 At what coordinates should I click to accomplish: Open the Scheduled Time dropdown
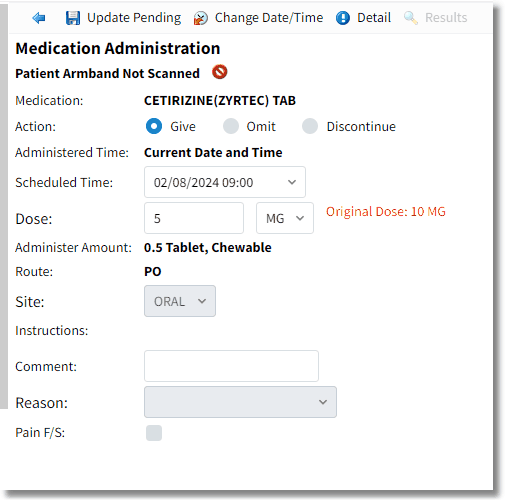(x=225, y=182)
